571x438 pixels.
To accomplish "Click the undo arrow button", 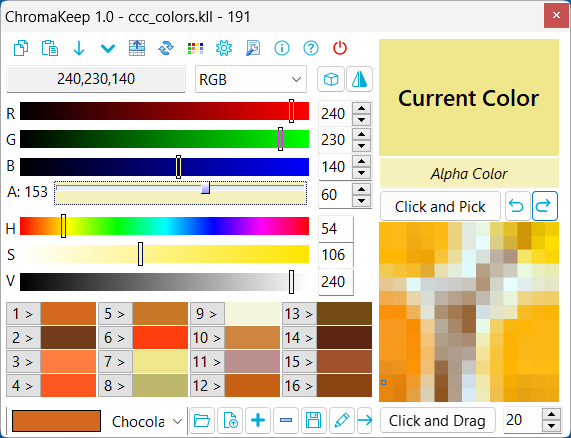I will click(516, 206).
